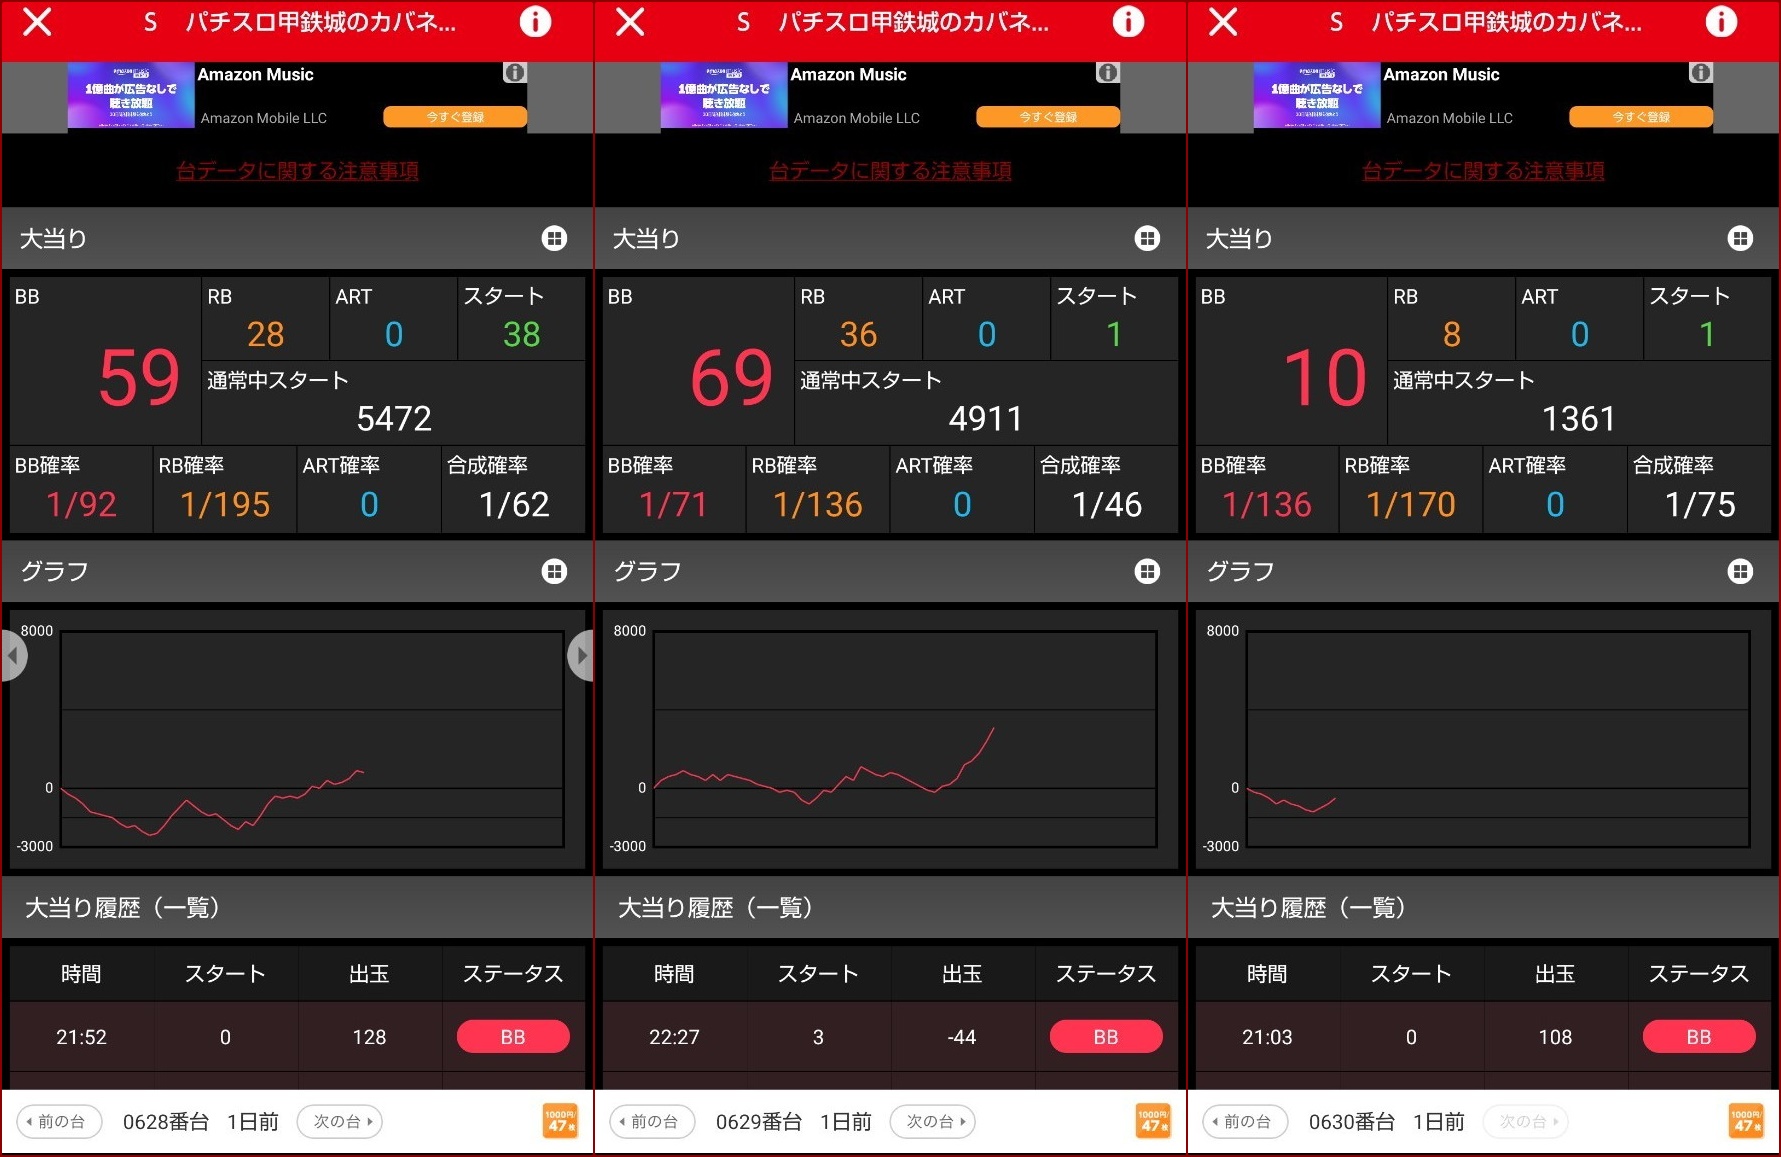
Task: Click the info icon in the left panel header
Action: click(x=535, y=21)
